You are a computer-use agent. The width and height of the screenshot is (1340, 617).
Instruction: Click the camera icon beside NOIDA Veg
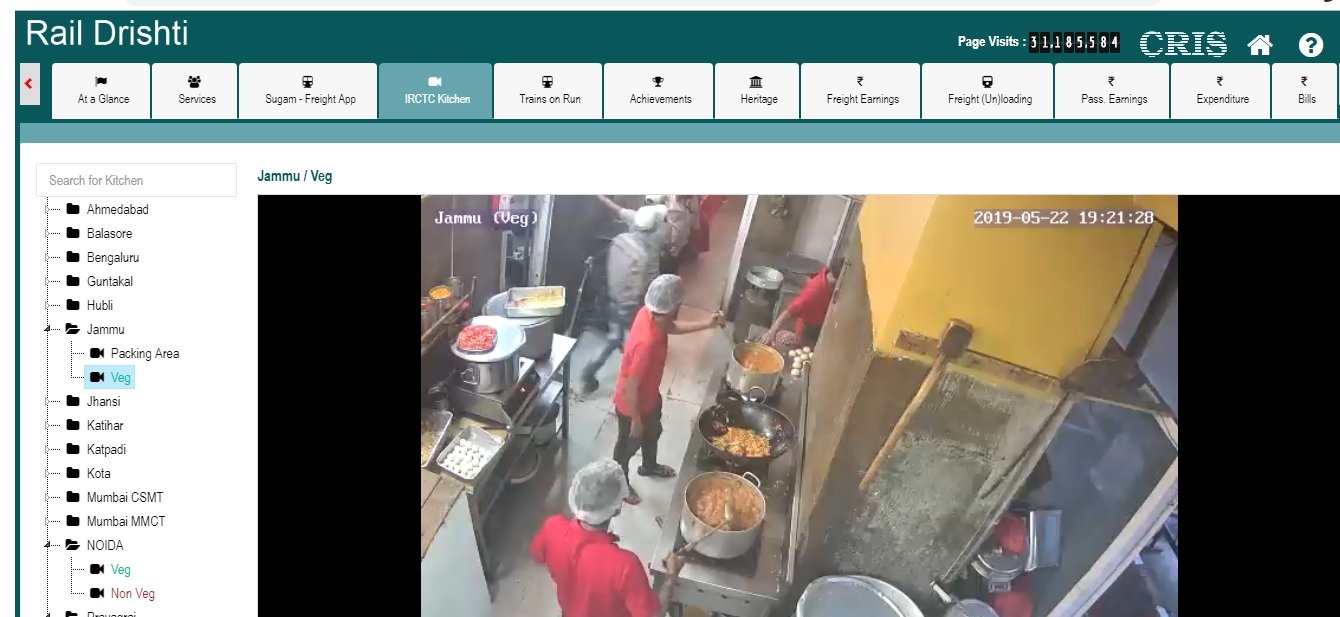99,569
